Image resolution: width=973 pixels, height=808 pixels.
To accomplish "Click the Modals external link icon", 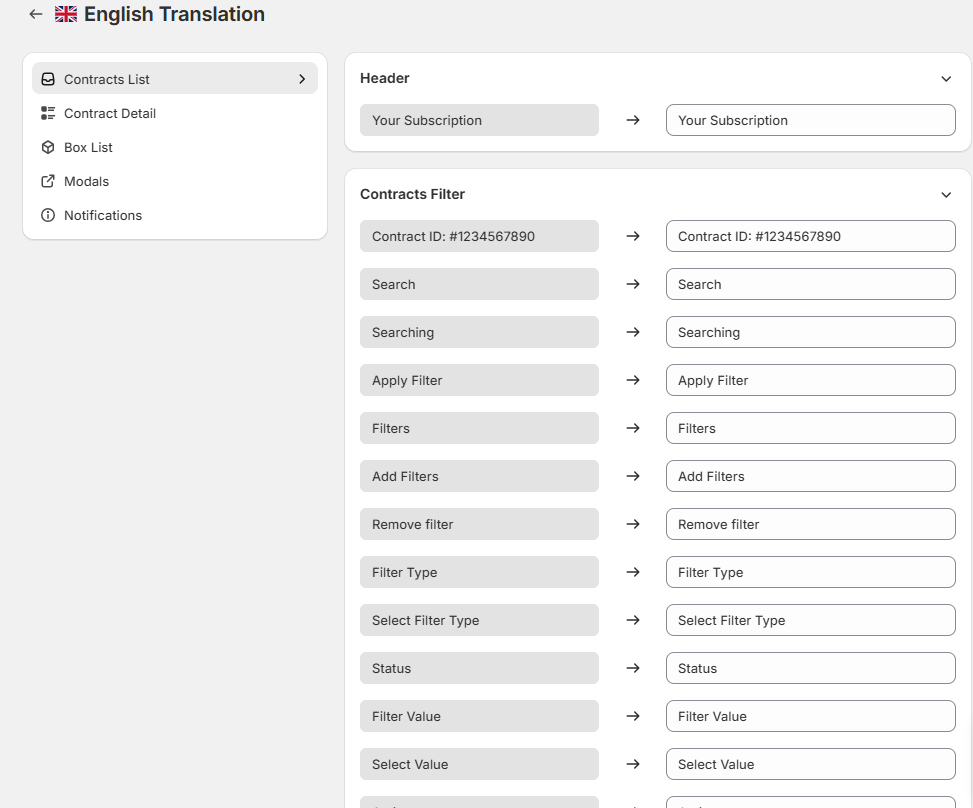I will pos(48,181).
